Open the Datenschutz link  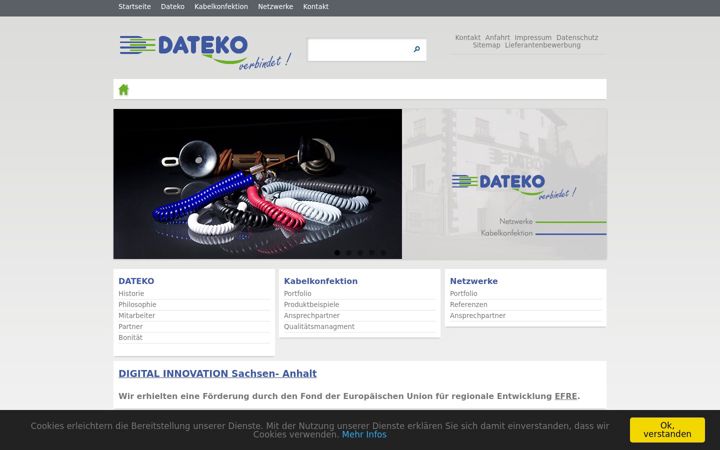coord(577,38)
